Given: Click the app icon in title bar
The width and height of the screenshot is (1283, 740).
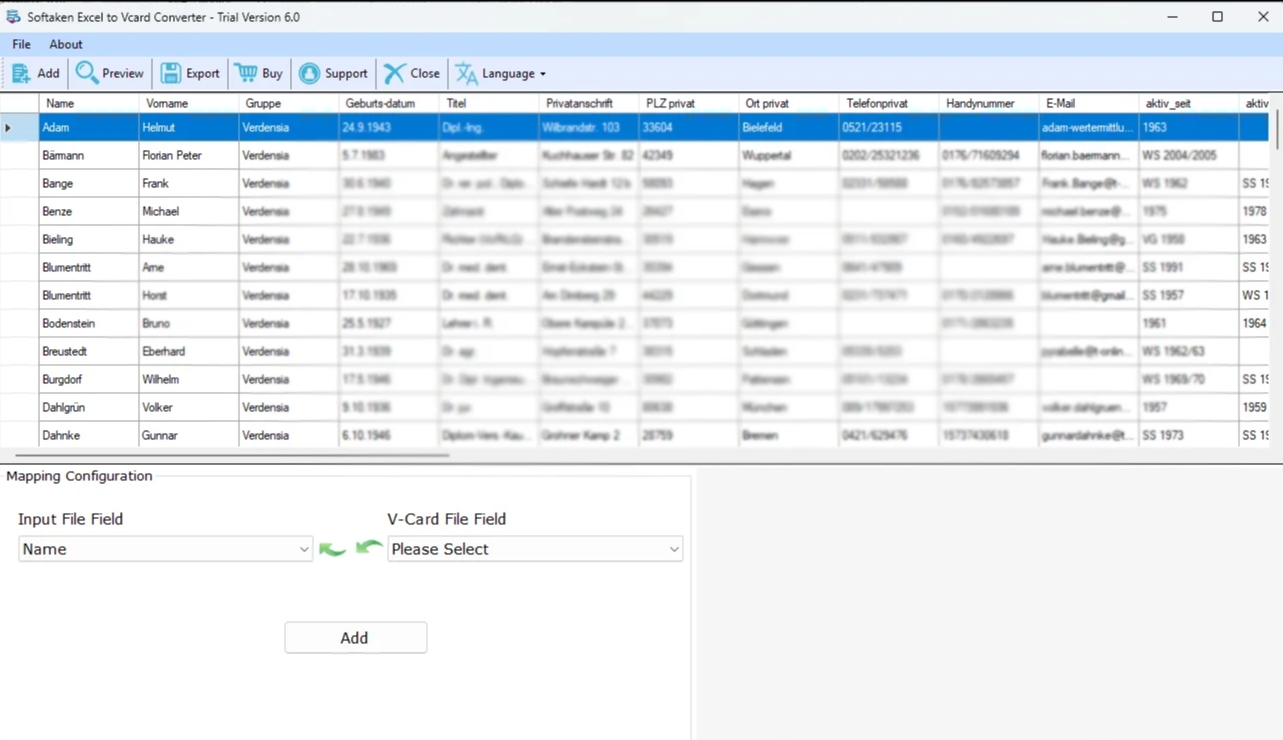Looking at the screenshot, I should (x=13, y=17).
